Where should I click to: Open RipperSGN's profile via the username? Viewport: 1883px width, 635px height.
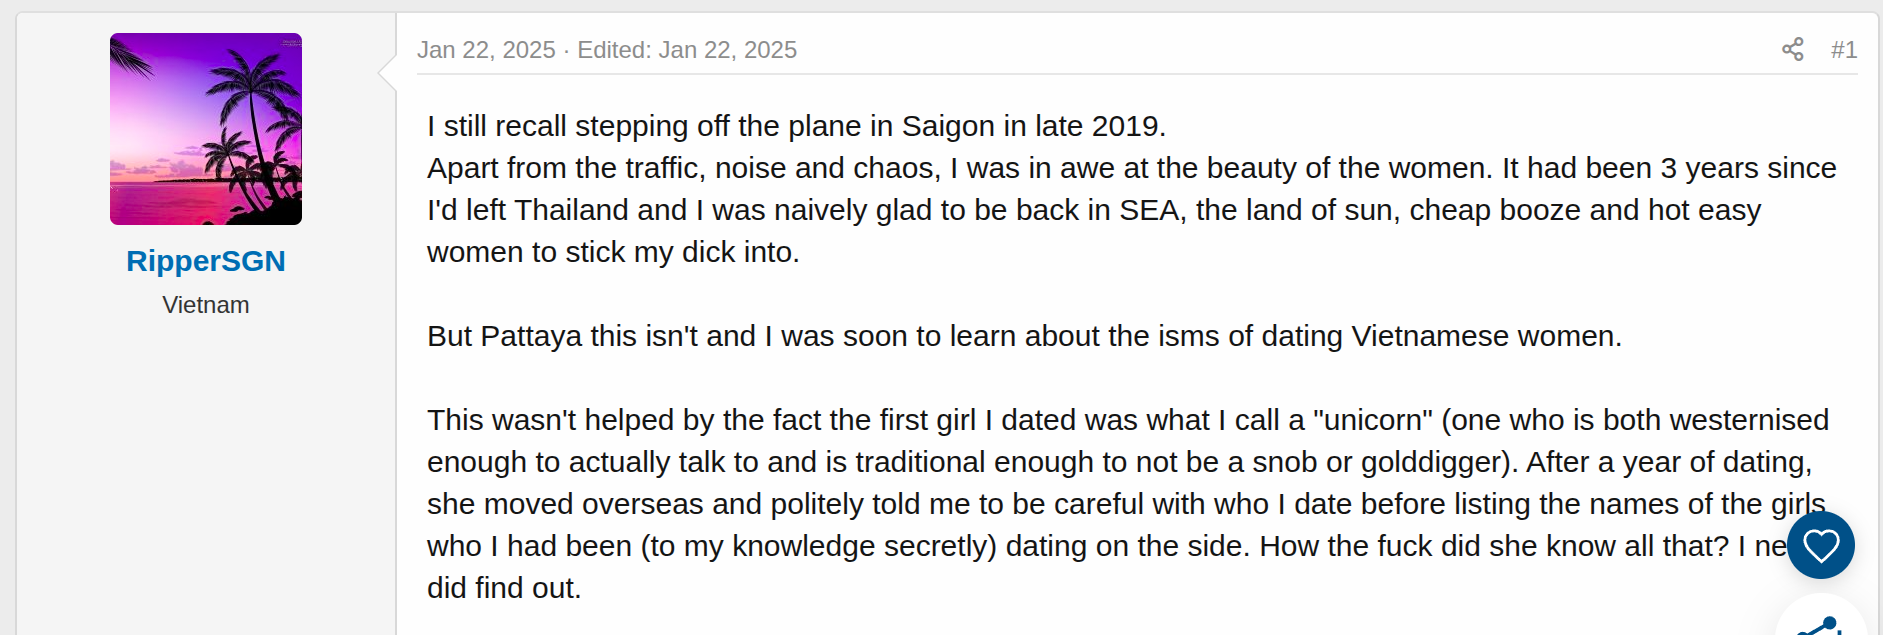(x=206, y=261)
